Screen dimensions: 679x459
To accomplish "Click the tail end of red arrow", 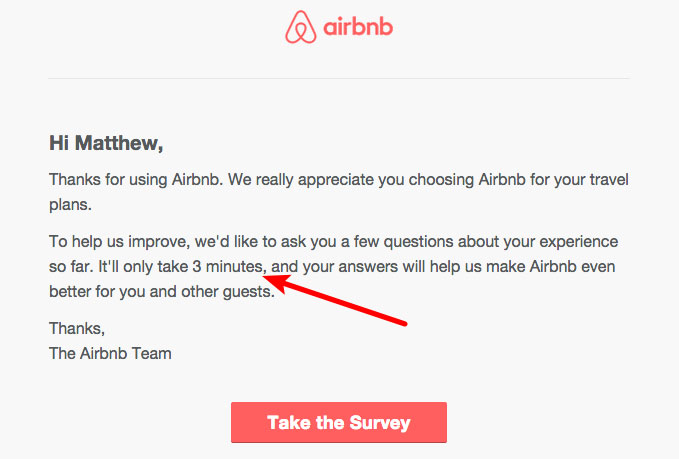I will pos(404,322).
